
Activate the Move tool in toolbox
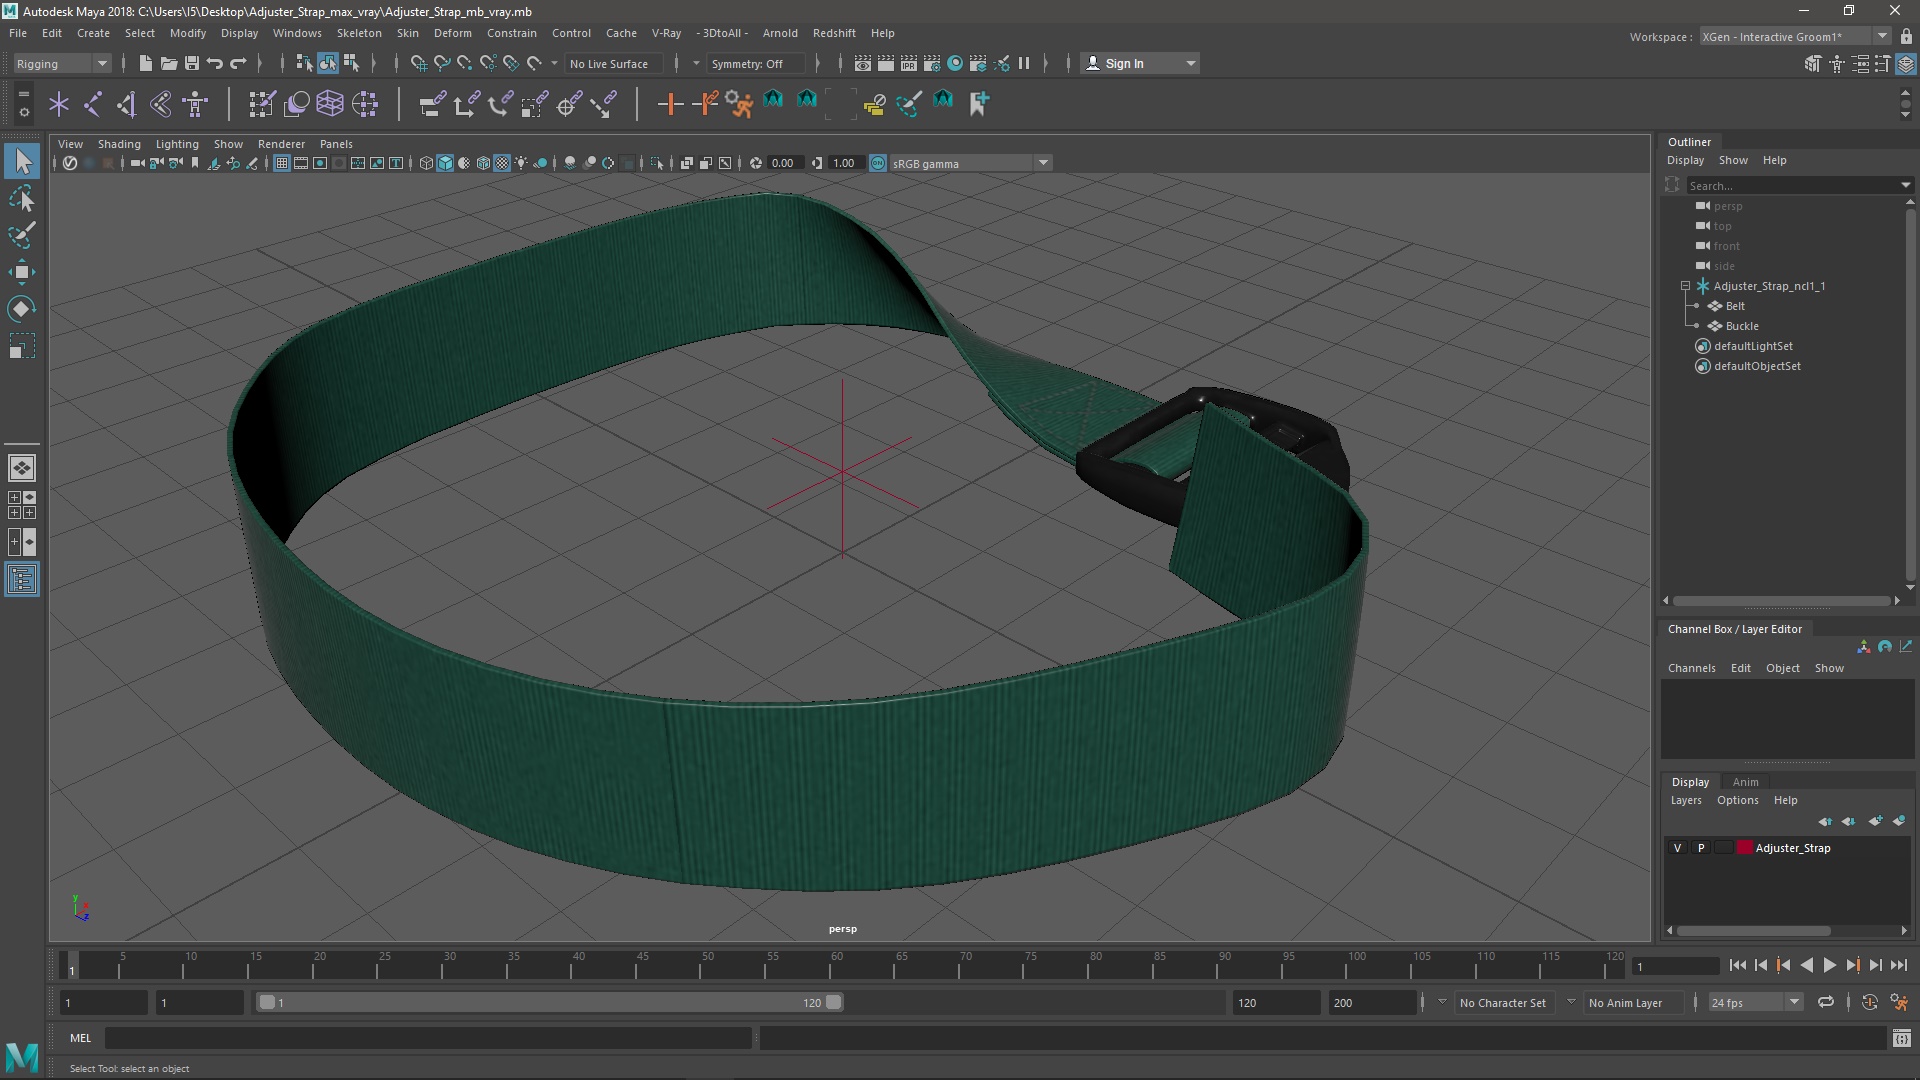point(22,272)
